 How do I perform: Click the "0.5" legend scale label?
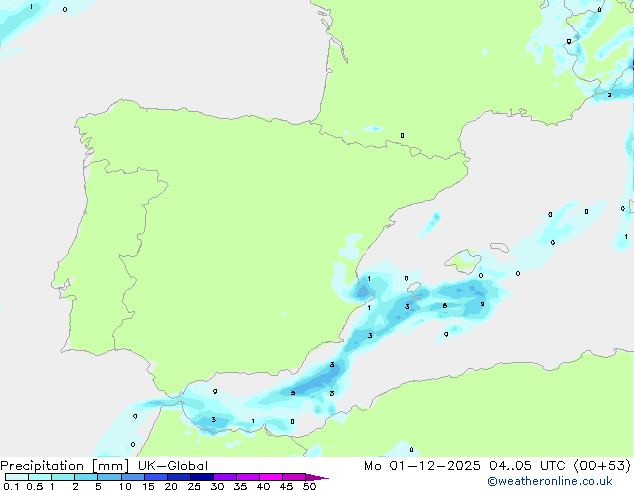click(x=34, y=486)
